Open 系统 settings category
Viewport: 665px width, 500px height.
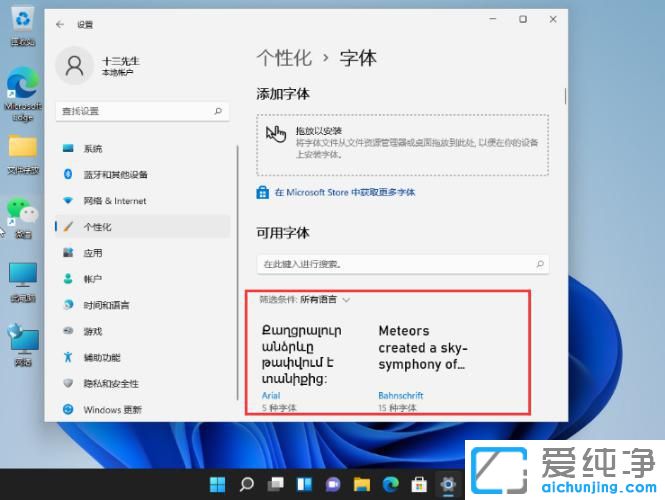tap(142, 148)
